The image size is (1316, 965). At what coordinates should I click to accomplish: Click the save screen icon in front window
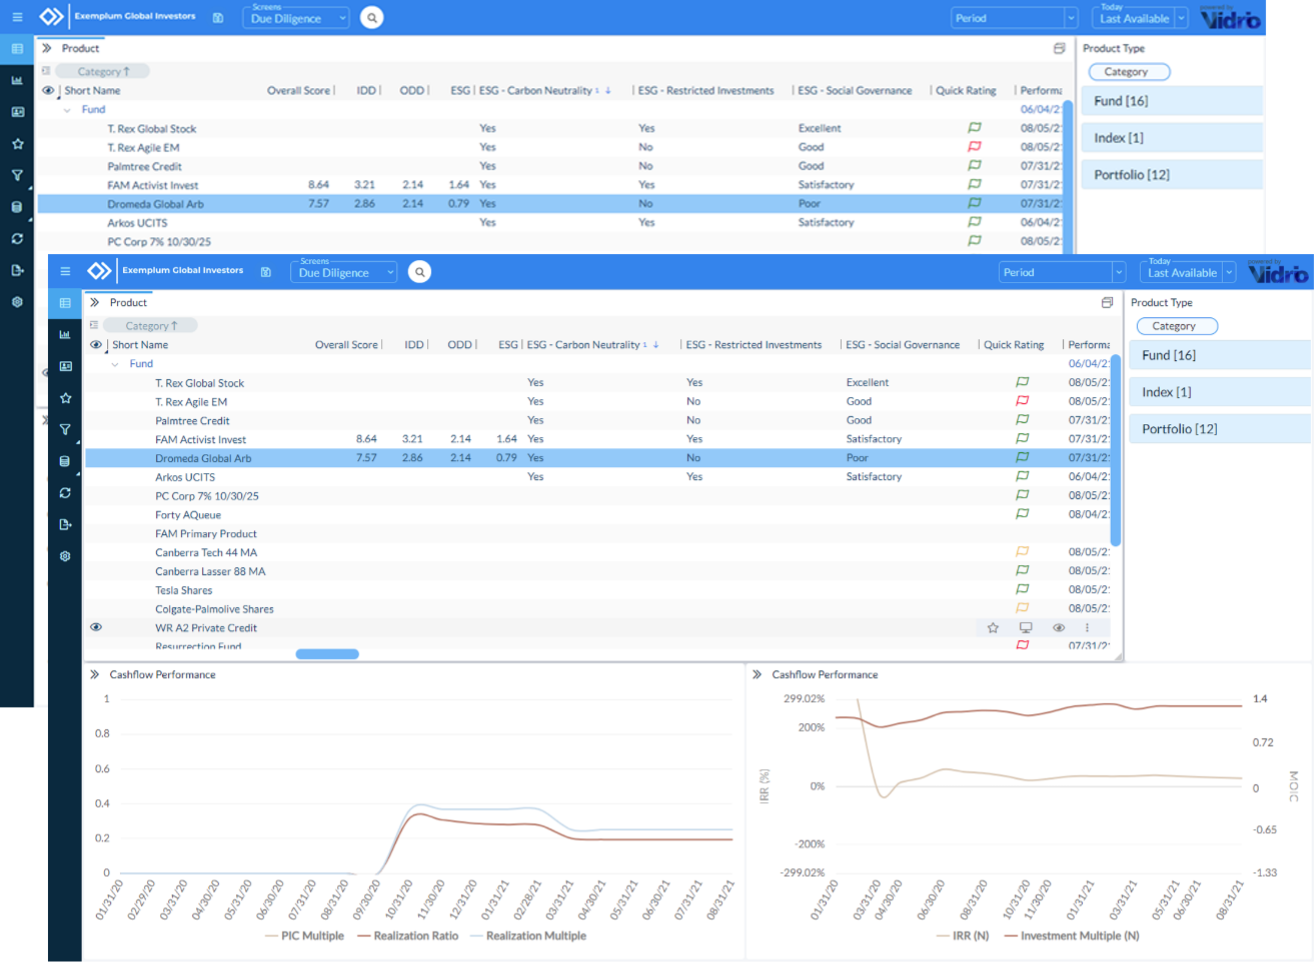coord(266,272)
